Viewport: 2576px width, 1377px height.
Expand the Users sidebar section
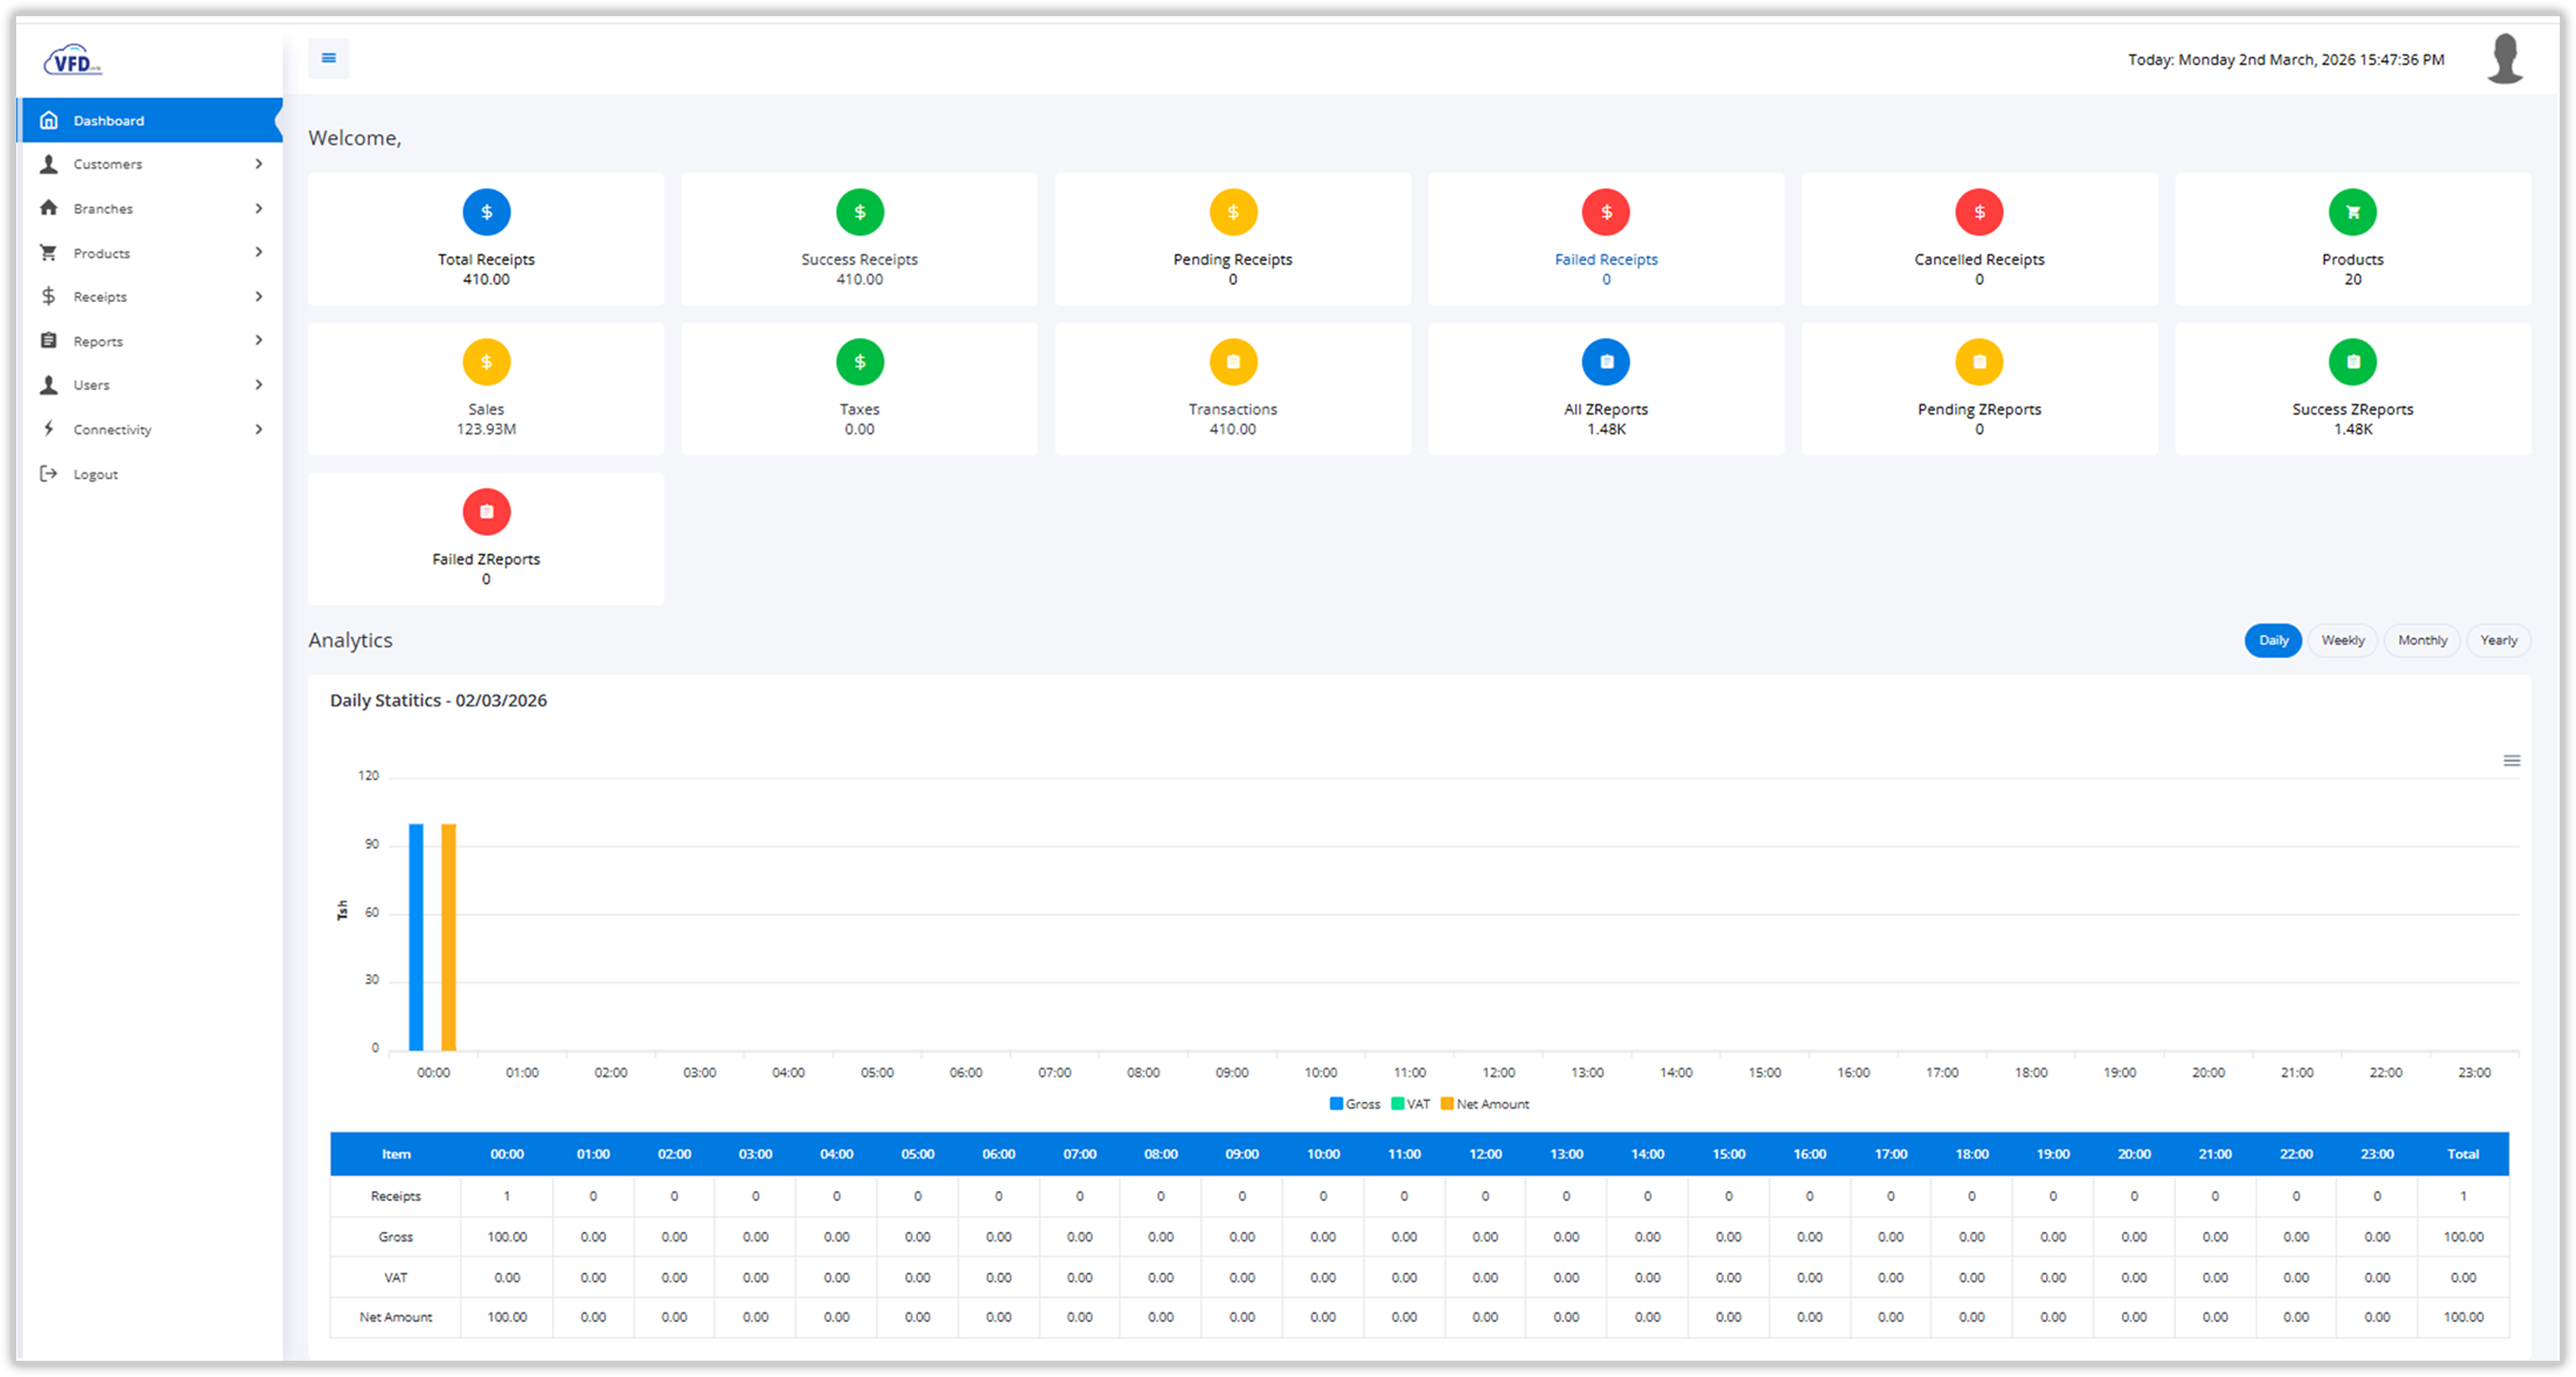[152, 385]
